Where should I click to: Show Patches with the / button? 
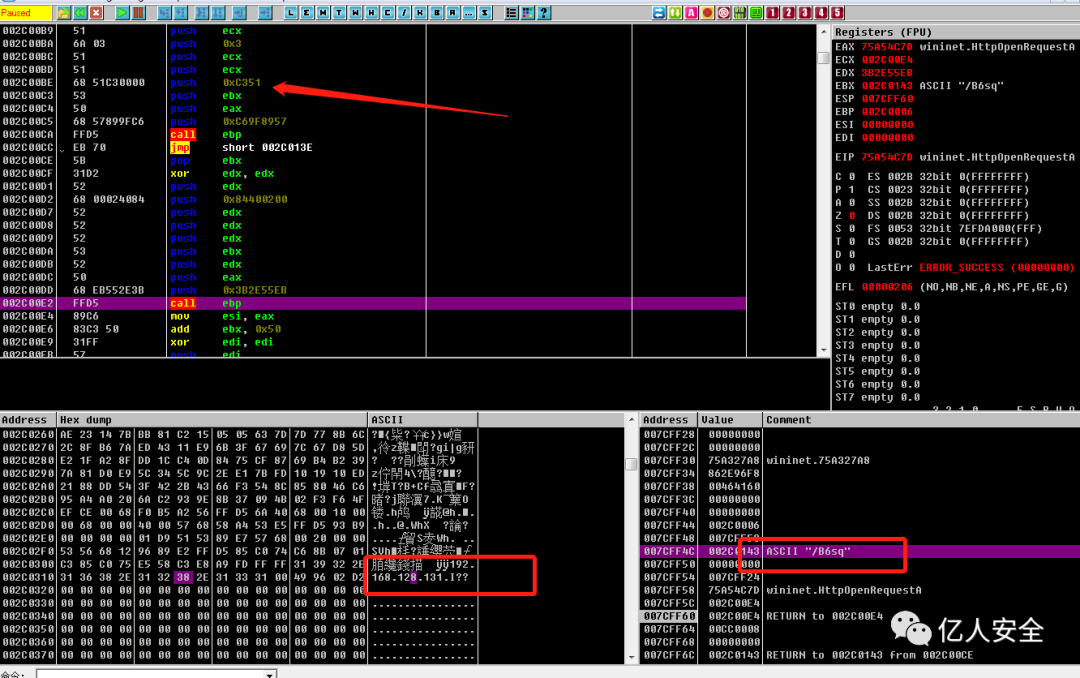(x=404, y=12)
